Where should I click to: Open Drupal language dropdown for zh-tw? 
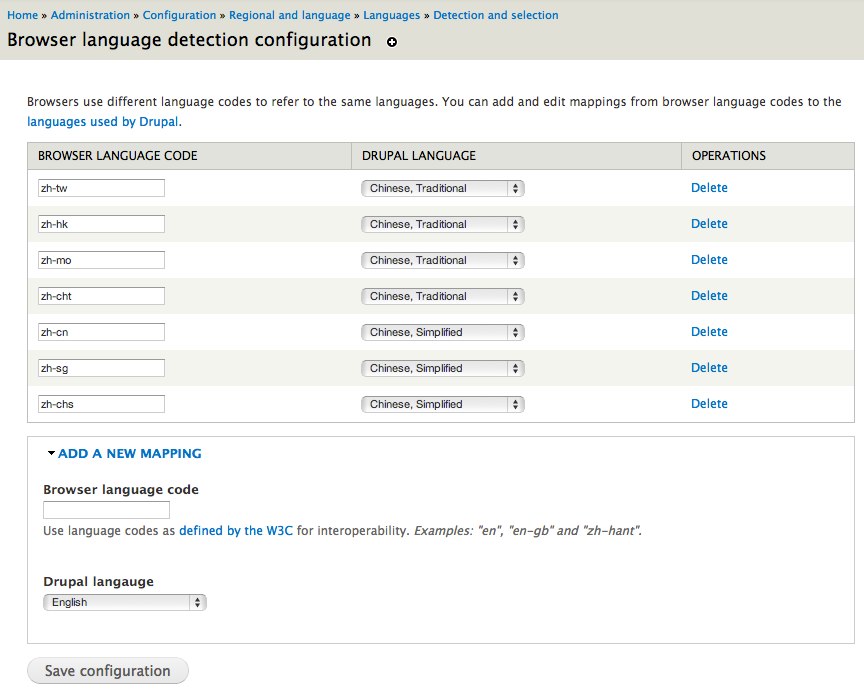(442, 188)
